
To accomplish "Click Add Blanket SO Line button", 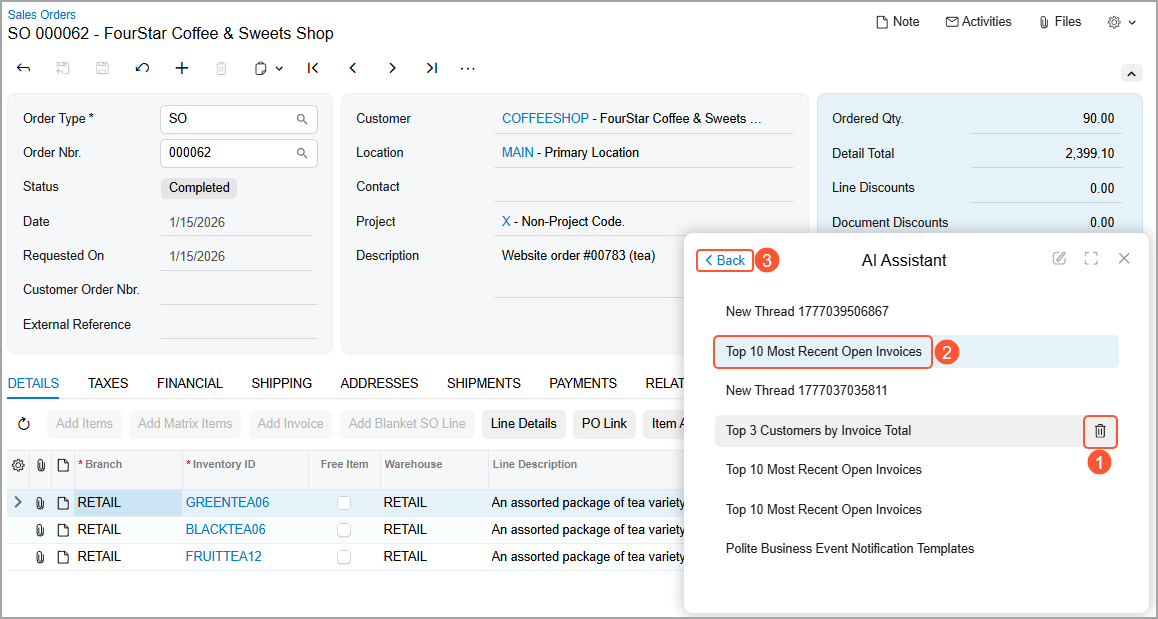I will coord(407,424).
